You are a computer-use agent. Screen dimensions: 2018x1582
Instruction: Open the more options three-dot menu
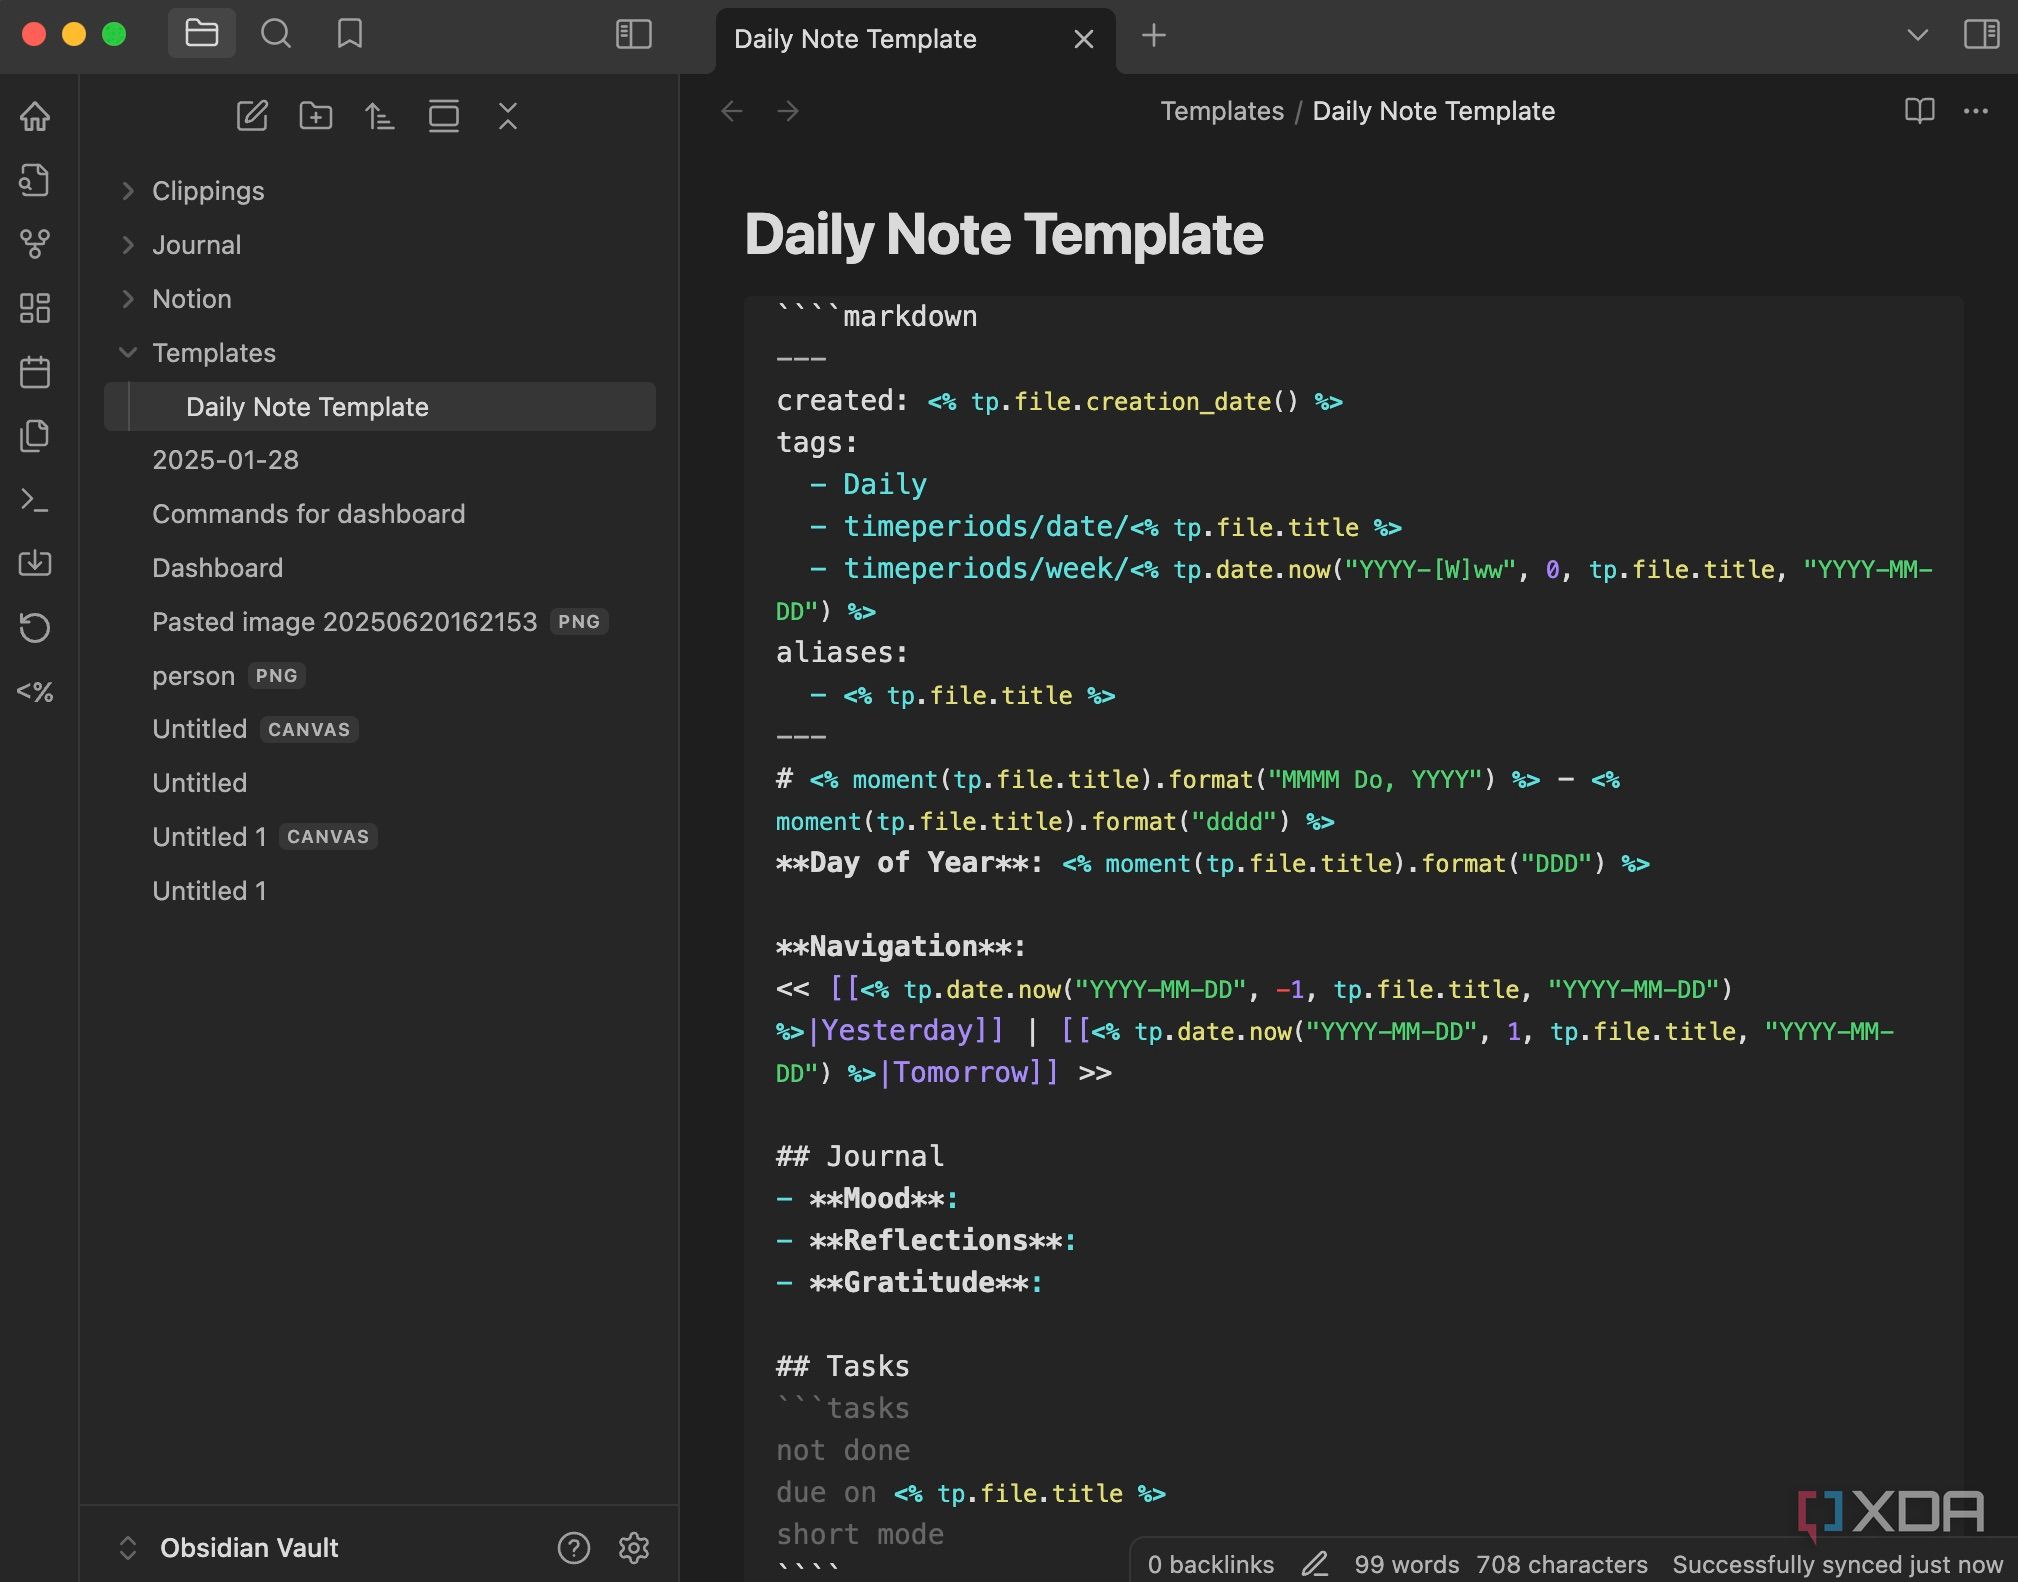1976,111
